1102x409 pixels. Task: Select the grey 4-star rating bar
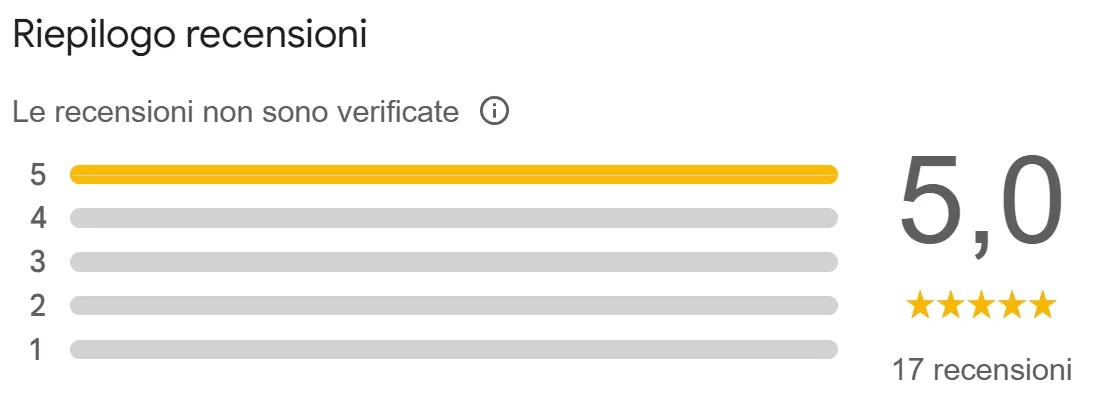coord(454,218)
